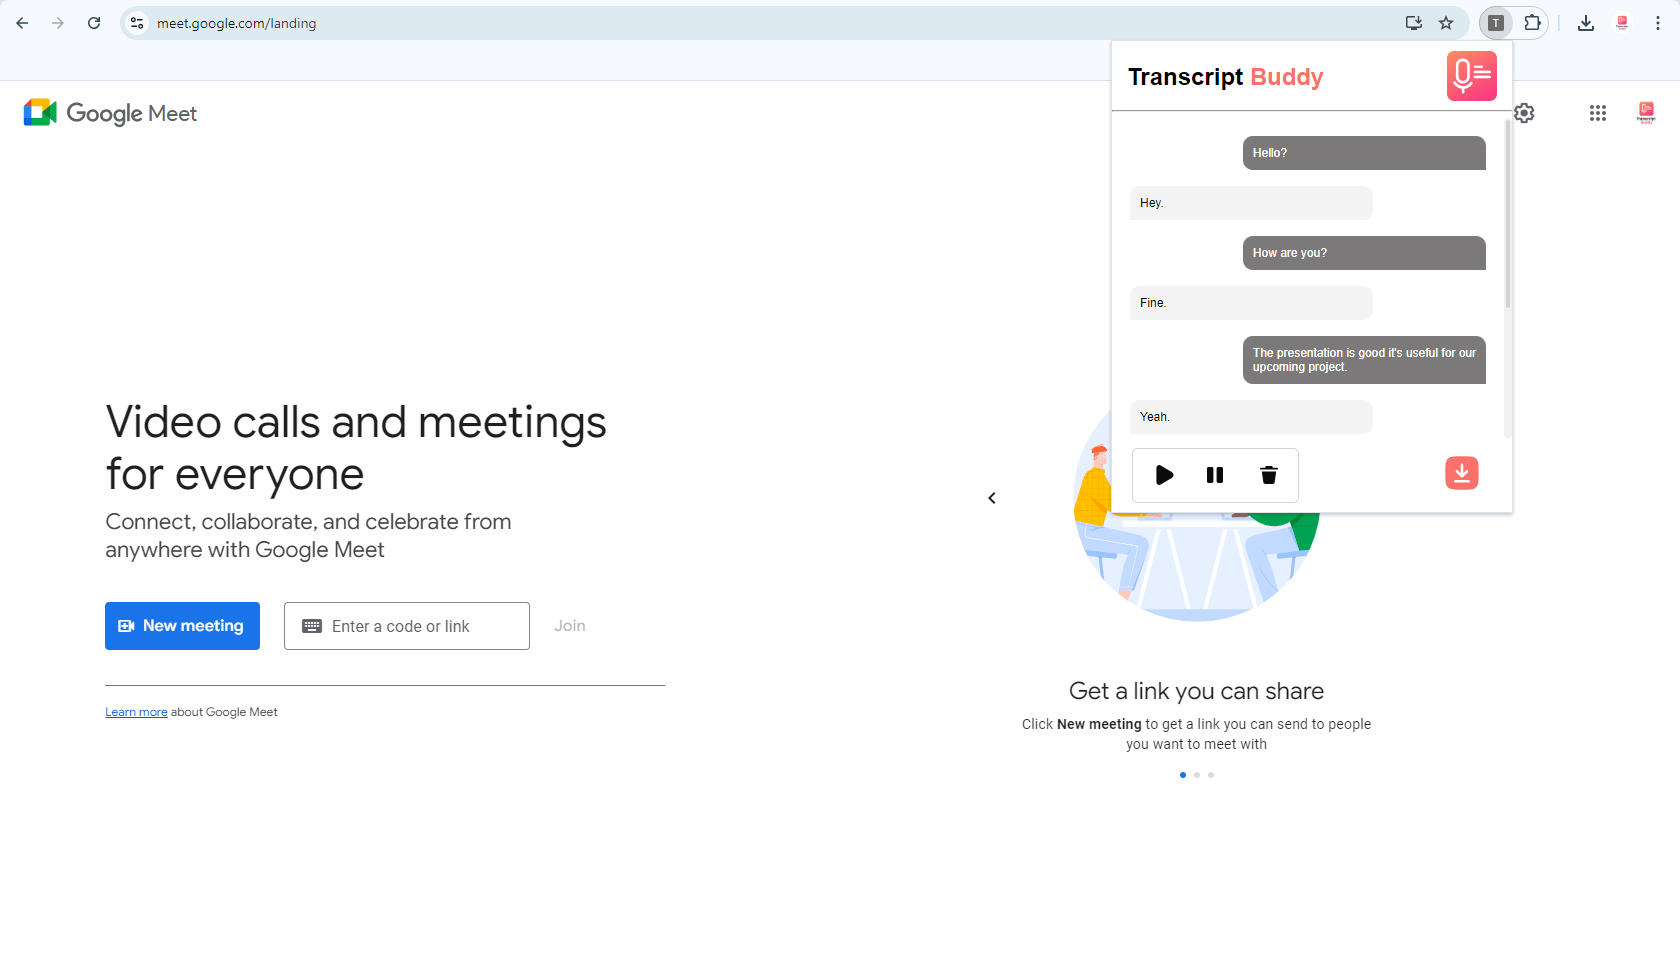
Task: Go to previous carousel slide arrow
Action: click(x=992, y=498)
